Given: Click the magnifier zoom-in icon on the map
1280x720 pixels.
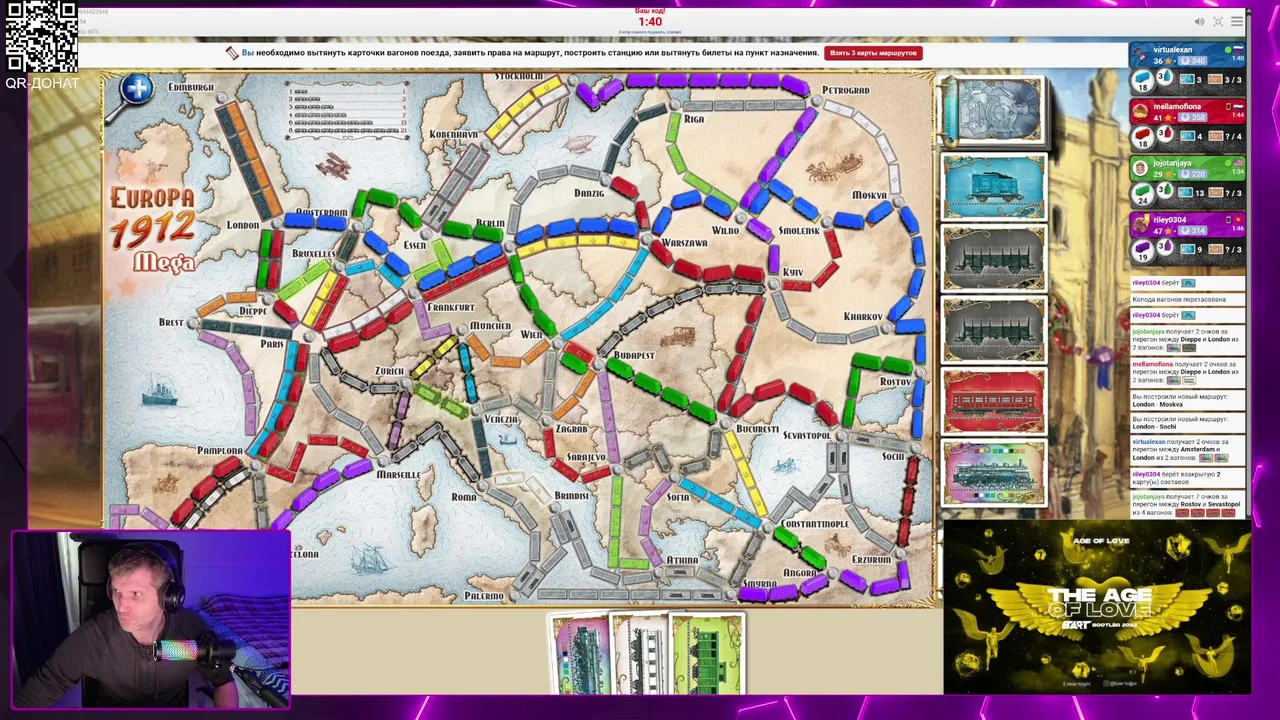Looking at the screenshot, I should click(137, 89).
